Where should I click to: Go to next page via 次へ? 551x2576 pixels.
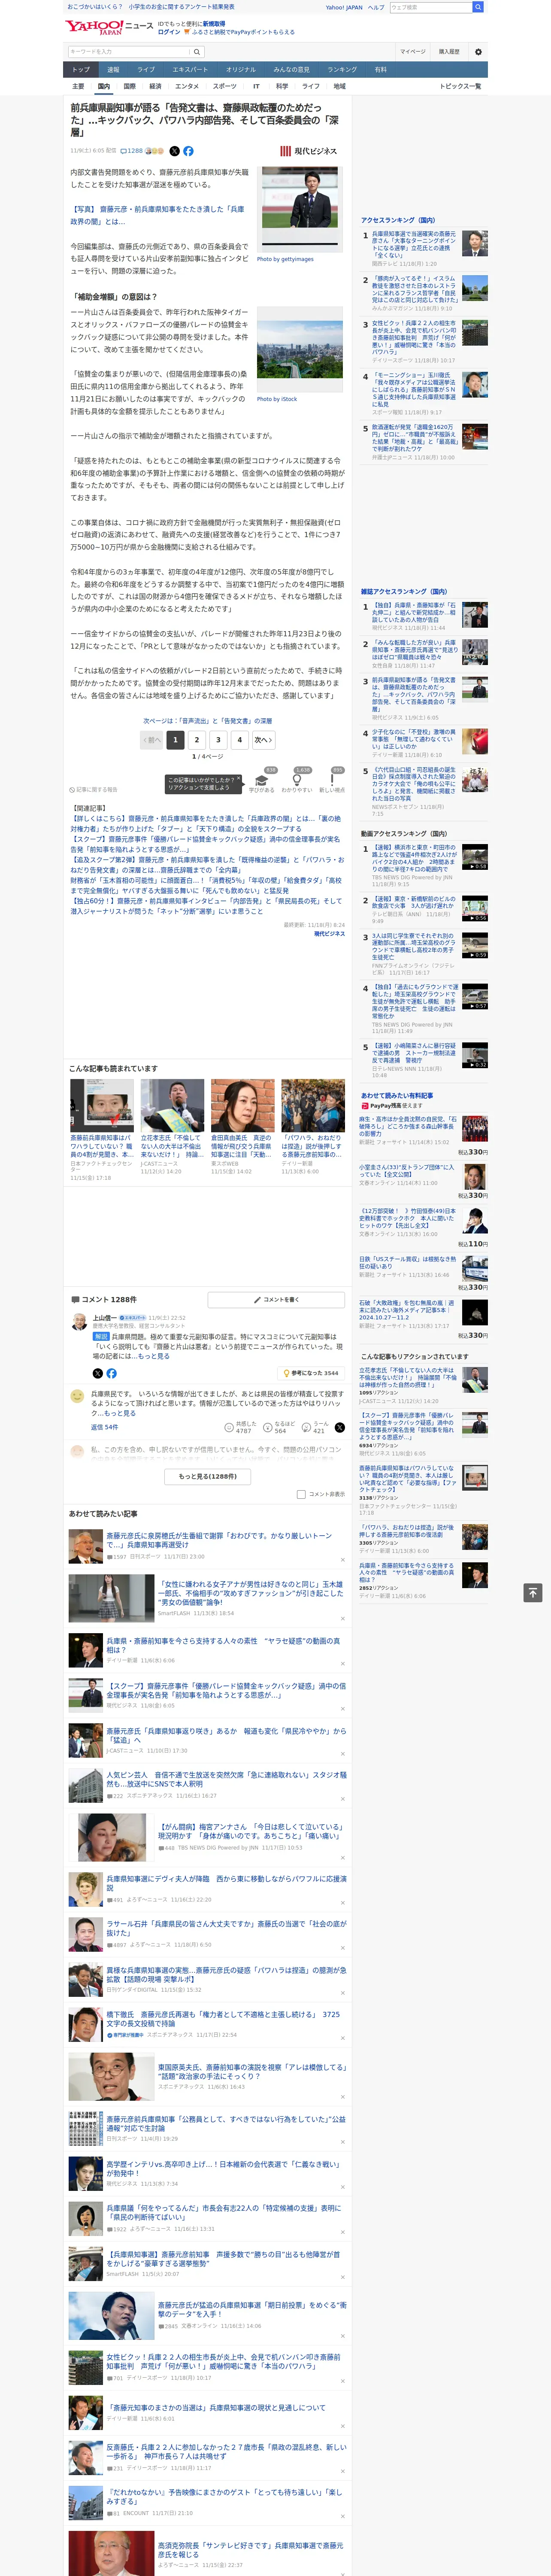[x=263, y=740]
